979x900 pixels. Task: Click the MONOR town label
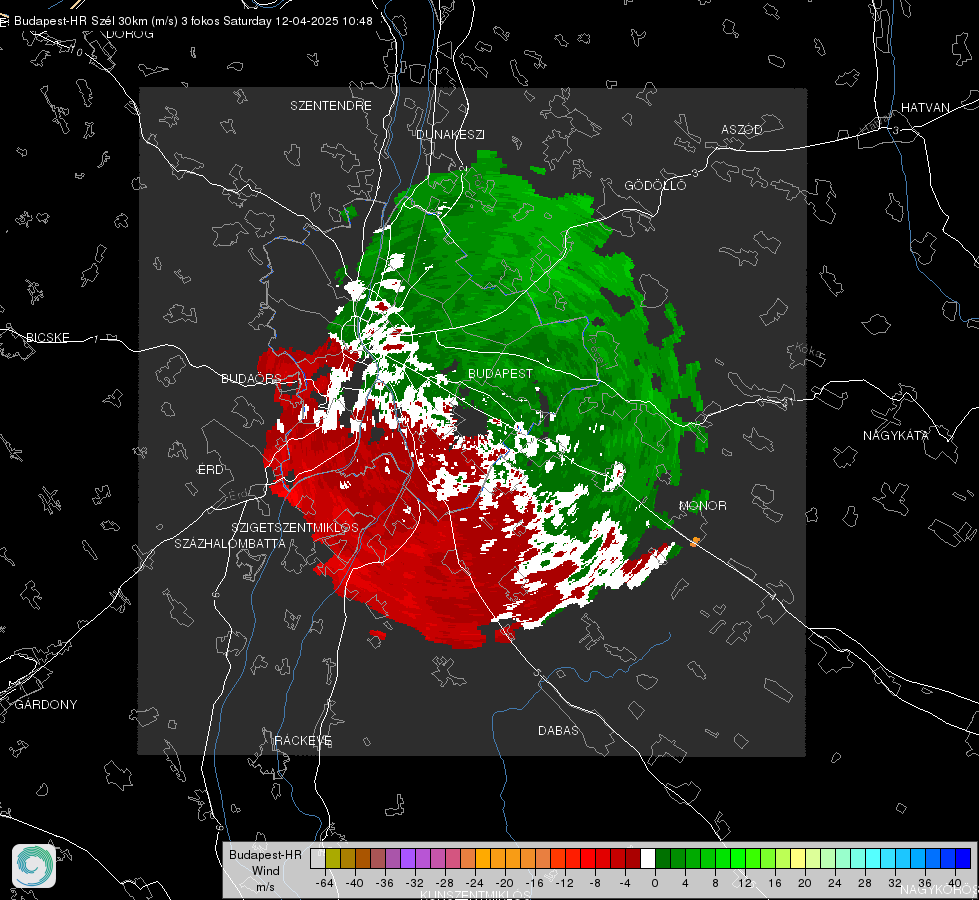(702, 505)
